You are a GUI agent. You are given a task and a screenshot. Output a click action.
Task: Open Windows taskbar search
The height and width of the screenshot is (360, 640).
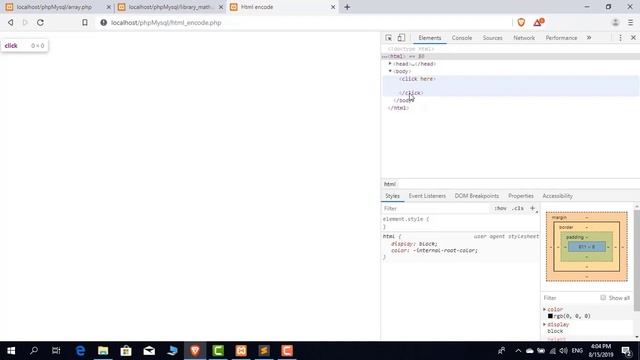pyautogui.click(x=34, y=351)
